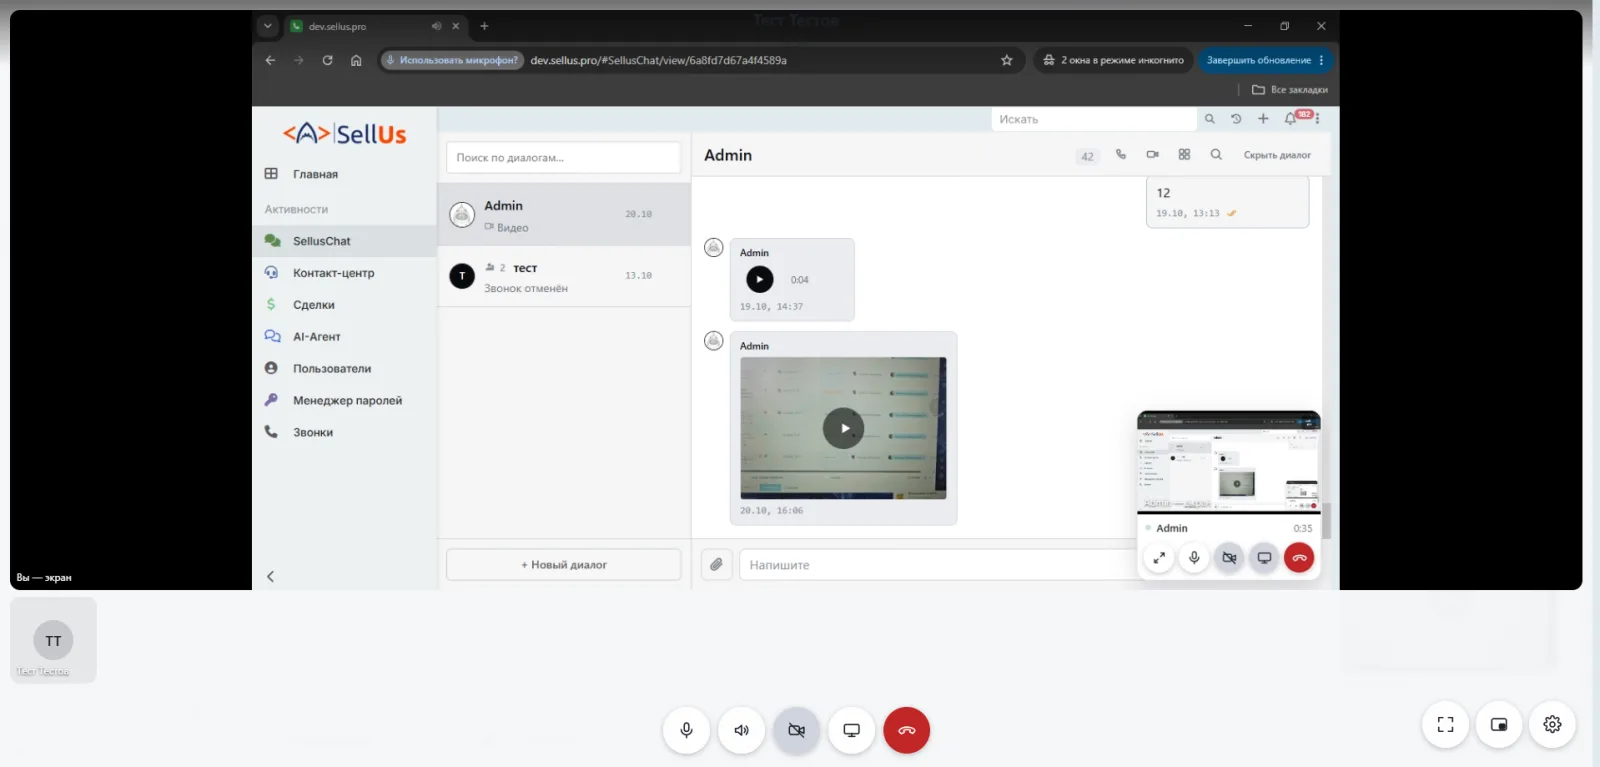Click Скрыть диалог link

[1277, 155]
